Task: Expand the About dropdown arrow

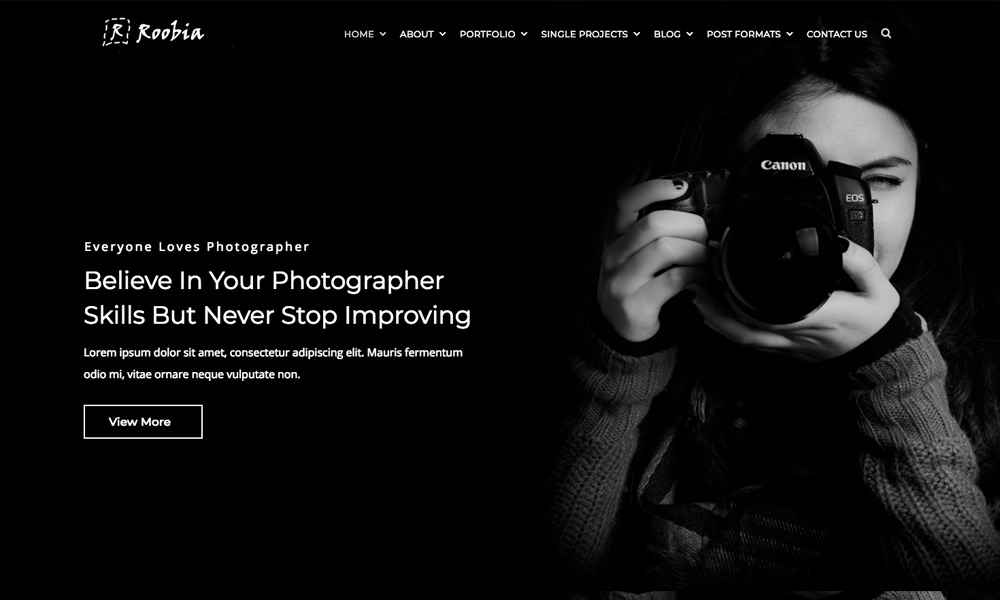Action: [442, 34]
